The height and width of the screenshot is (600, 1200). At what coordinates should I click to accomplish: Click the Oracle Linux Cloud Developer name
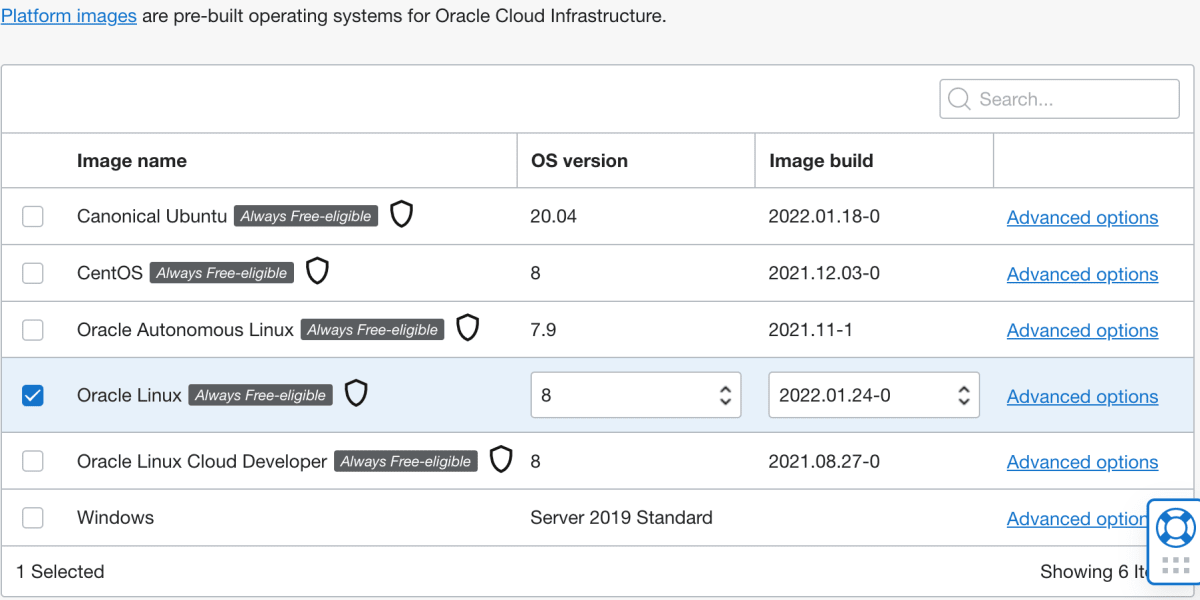point(202,461)
